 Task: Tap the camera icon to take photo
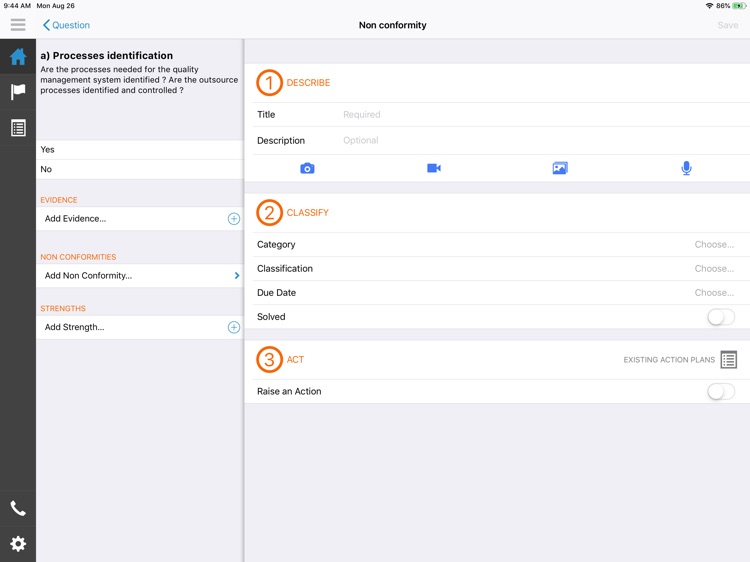(x=307, y=169)
